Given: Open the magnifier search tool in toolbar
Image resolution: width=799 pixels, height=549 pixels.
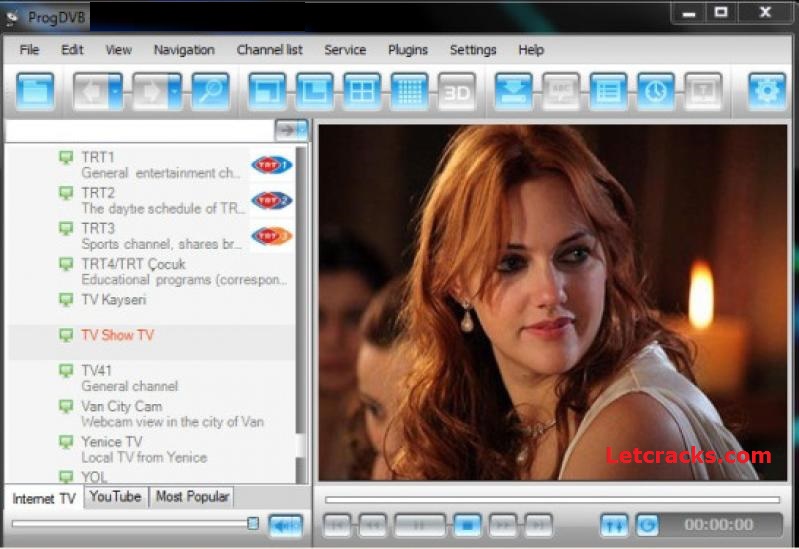Looking at the screenshot, I should coord(210,92).
